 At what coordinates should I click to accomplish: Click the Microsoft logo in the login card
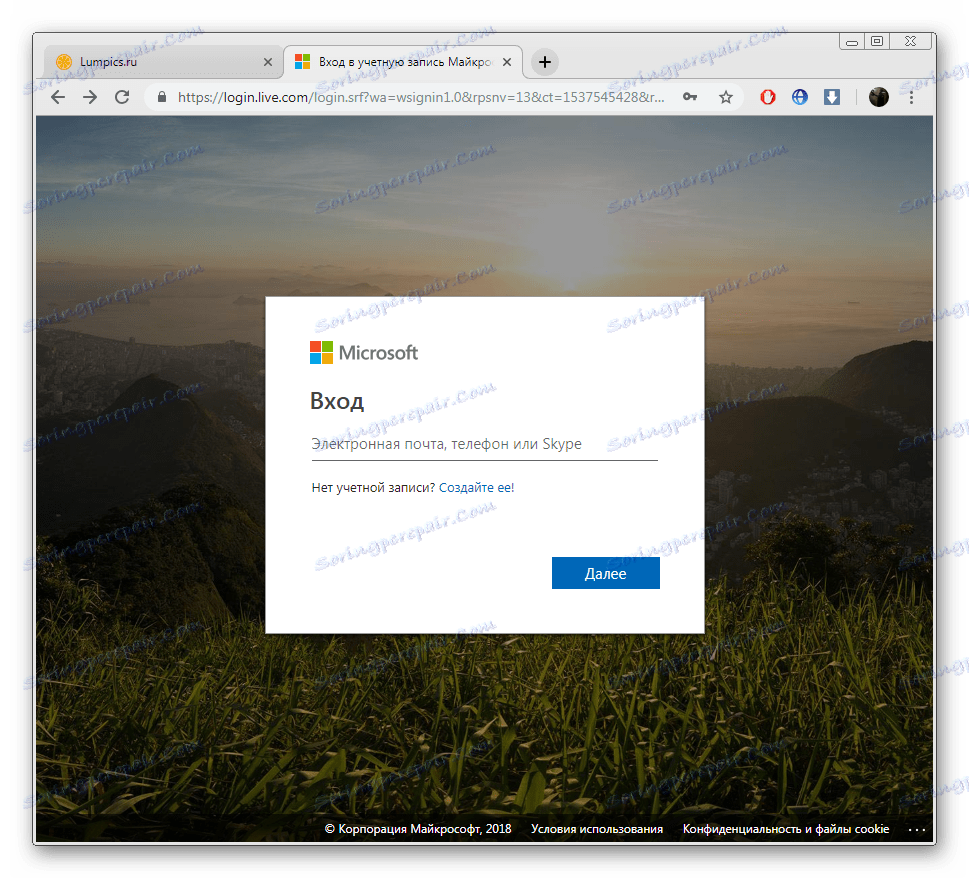[x=363, y=353]
